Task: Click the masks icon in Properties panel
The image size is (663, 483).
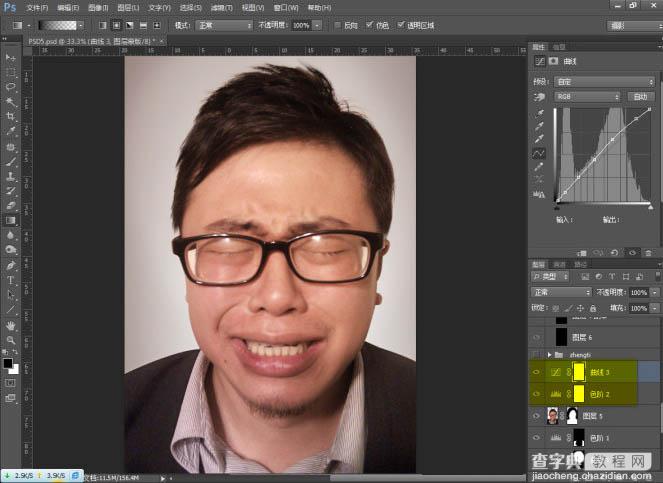Action: [553, 61]
